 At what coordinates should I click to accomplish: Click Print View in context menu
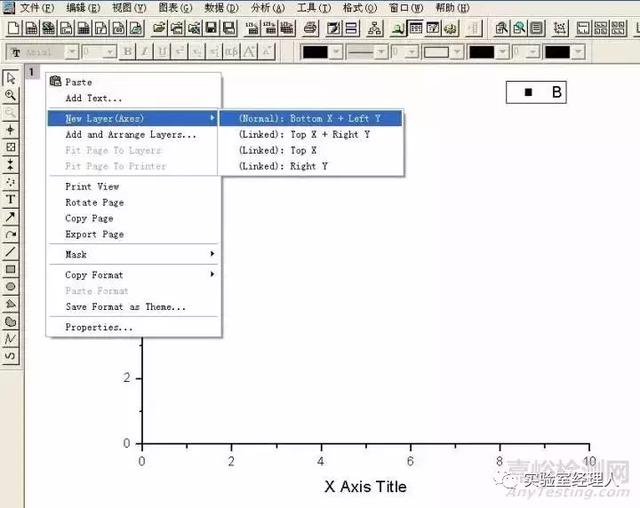pos(134,186)
